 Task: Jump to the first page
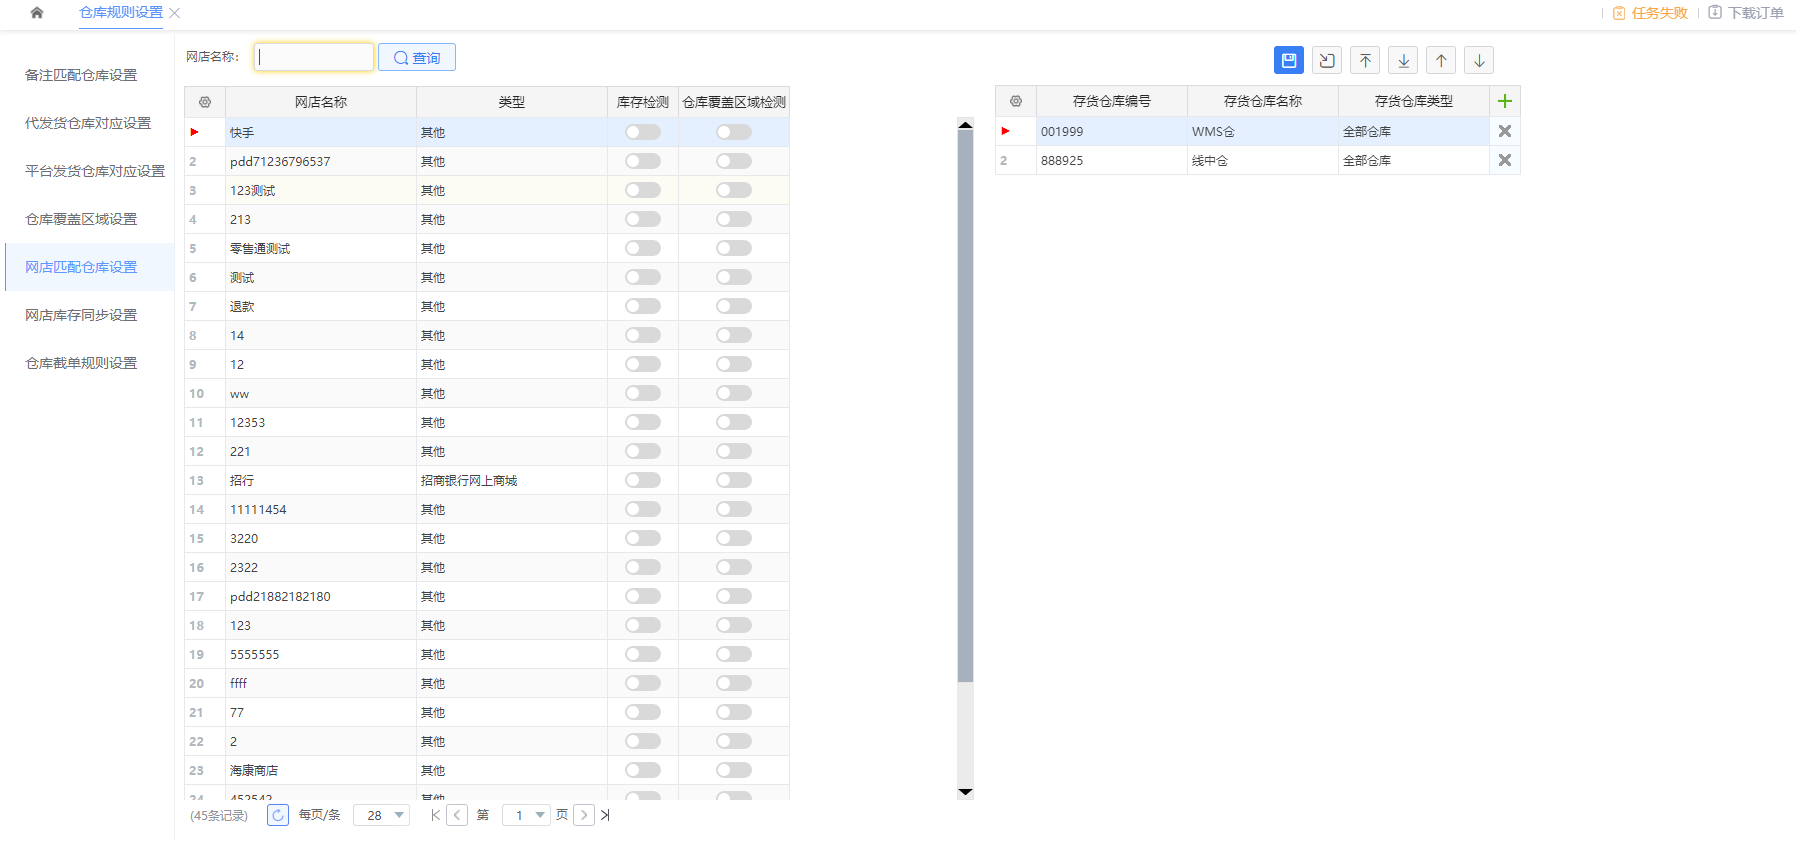pos(435,815)
